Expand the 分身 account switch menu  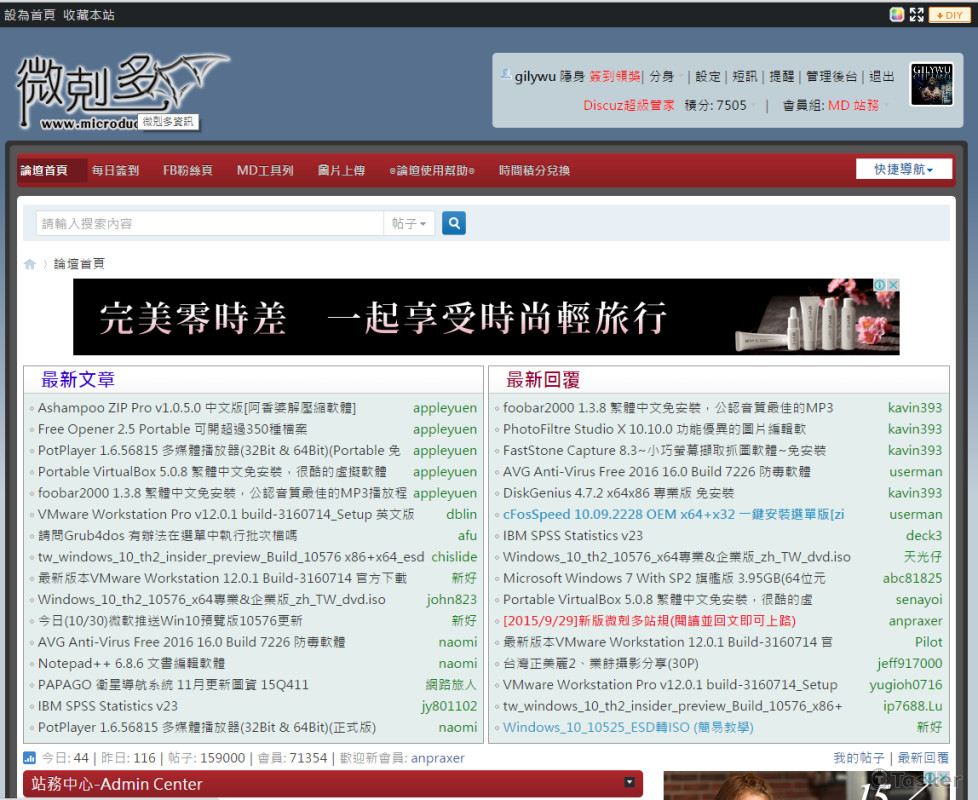point(666,76)
